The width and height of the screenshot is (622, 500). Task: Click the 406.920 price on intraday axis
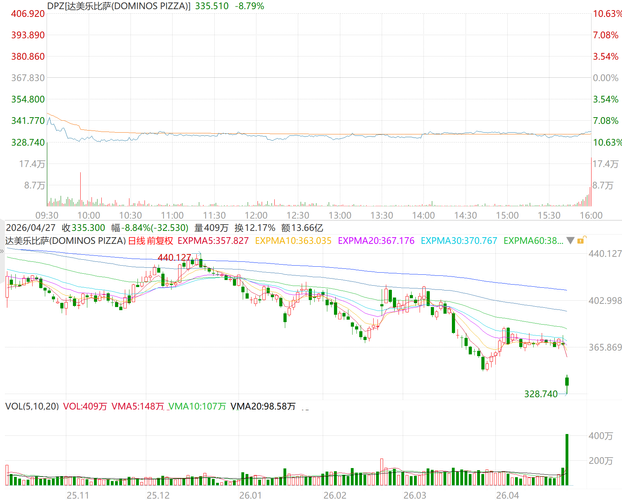coord(28,13)
